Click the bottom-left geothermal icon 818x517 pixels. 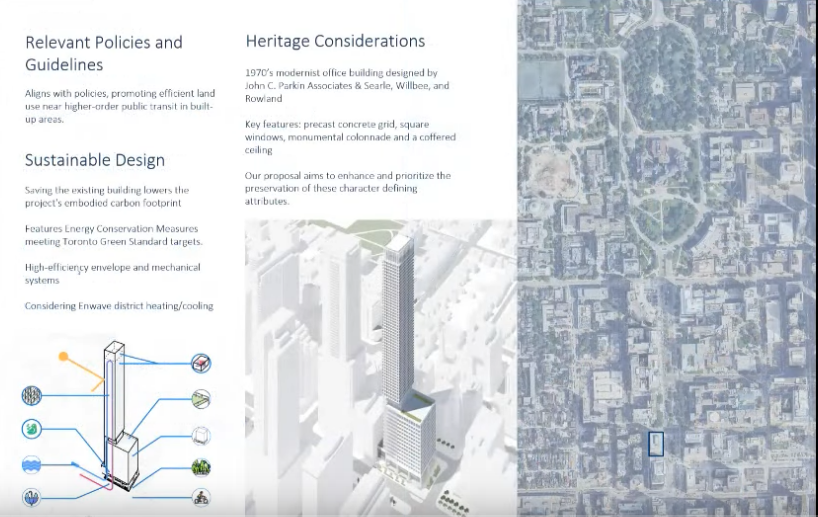pos(31,498)
